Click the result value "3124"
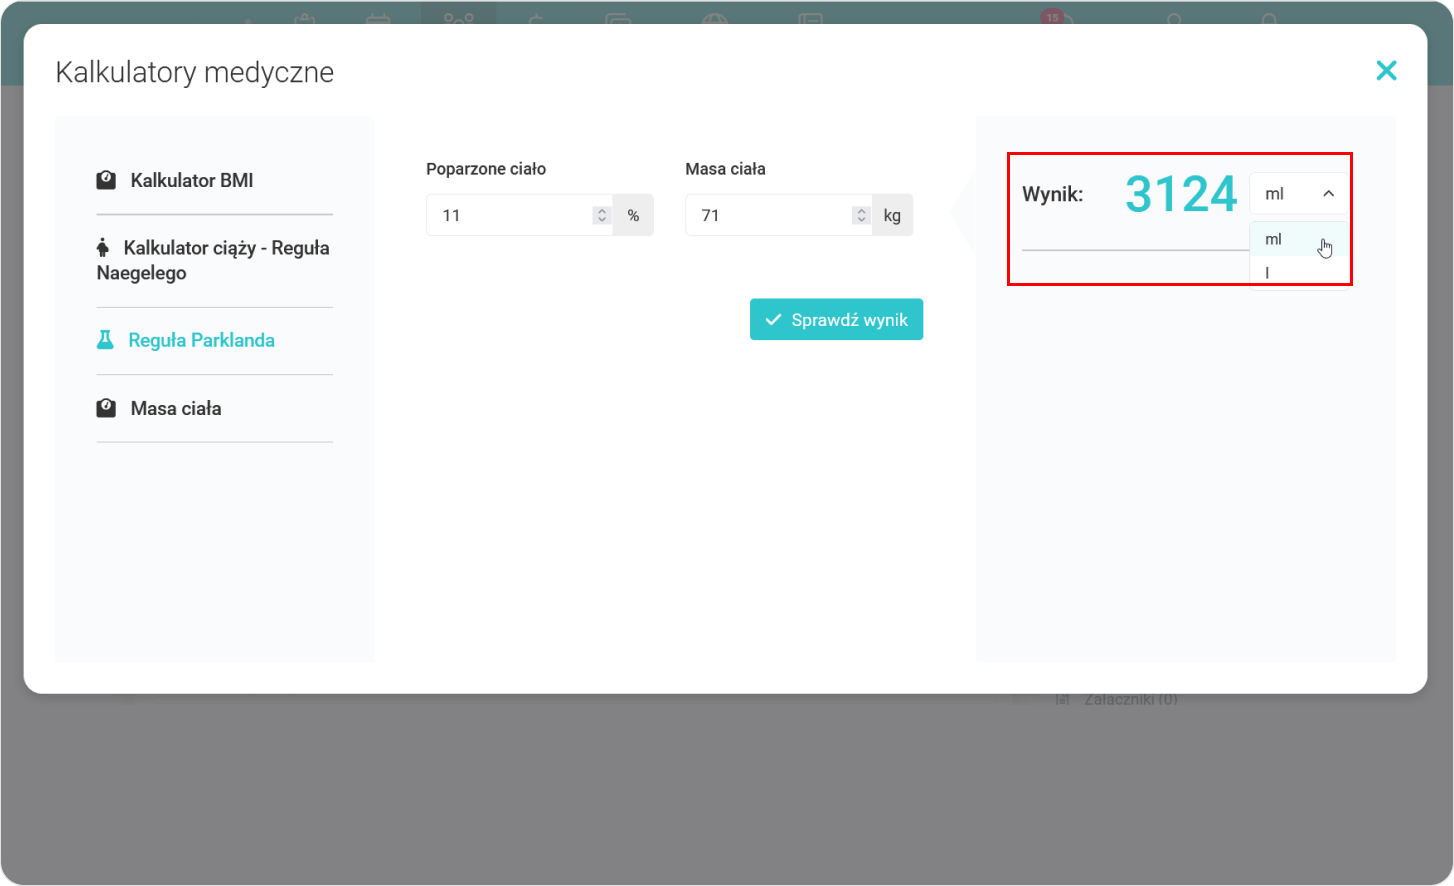The width and height of the screenshot is (1454, 886). tap(1181, 194)
